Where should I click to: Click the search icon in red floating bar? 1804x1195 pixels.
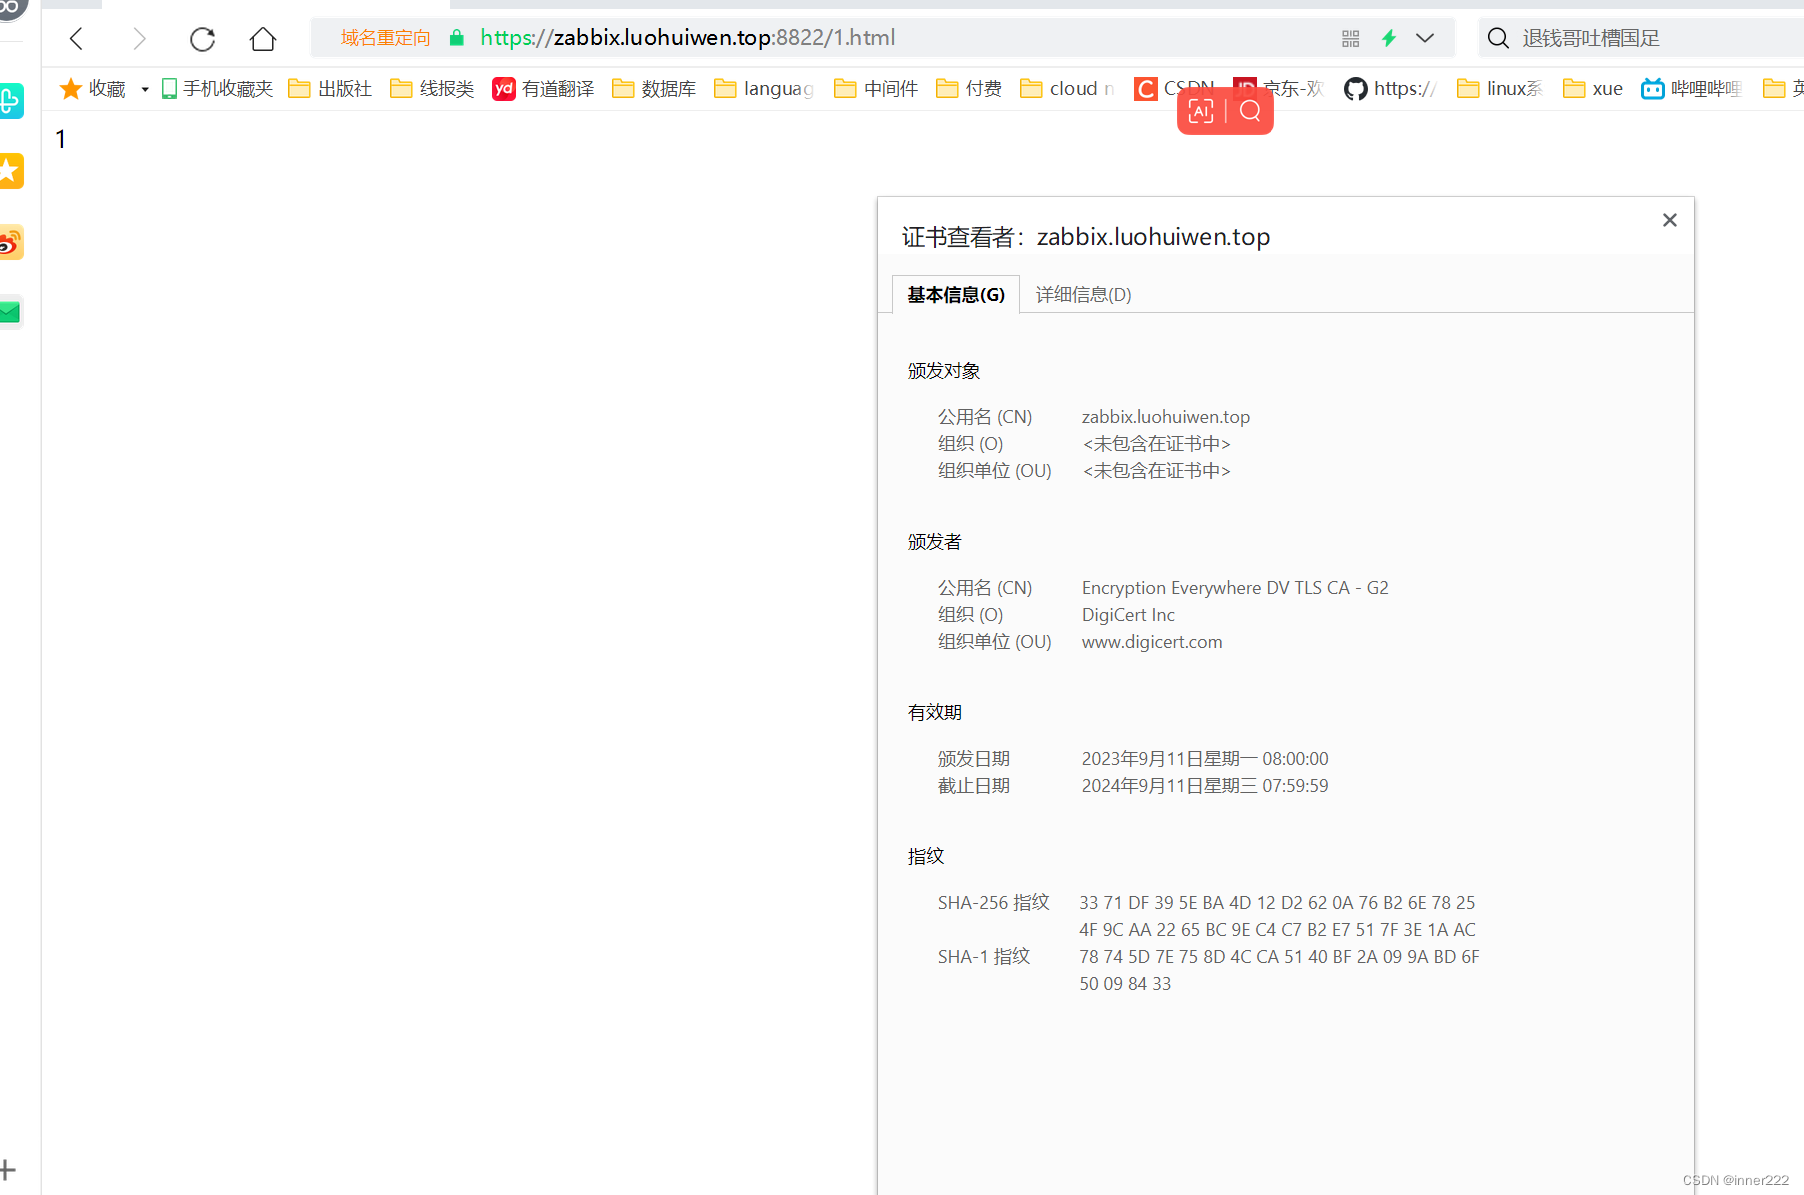1250,111
